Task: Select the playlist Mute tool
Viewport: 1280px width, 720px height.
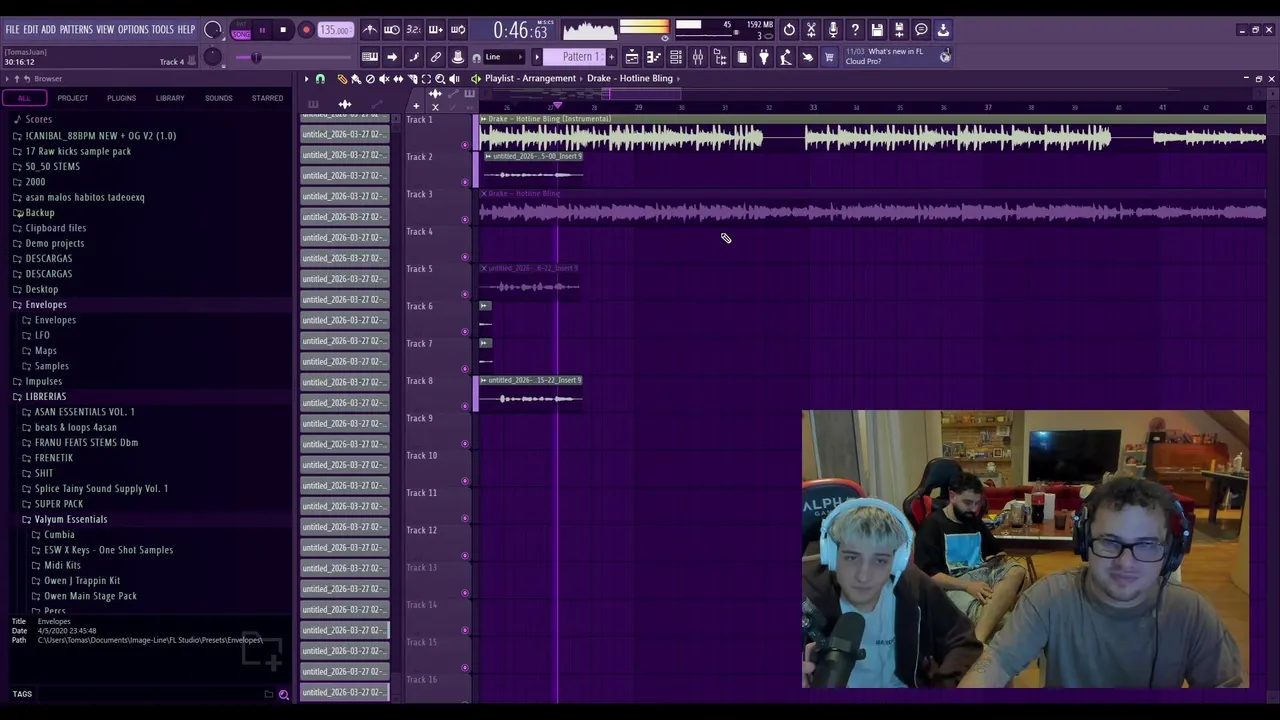Action: pos(384,78)
